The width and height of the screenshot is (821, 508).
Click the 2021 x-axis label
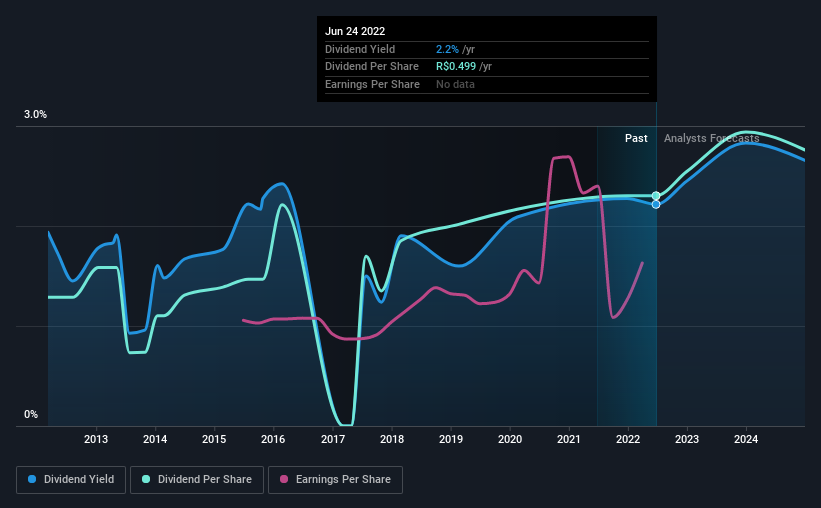tap(569, 439)
